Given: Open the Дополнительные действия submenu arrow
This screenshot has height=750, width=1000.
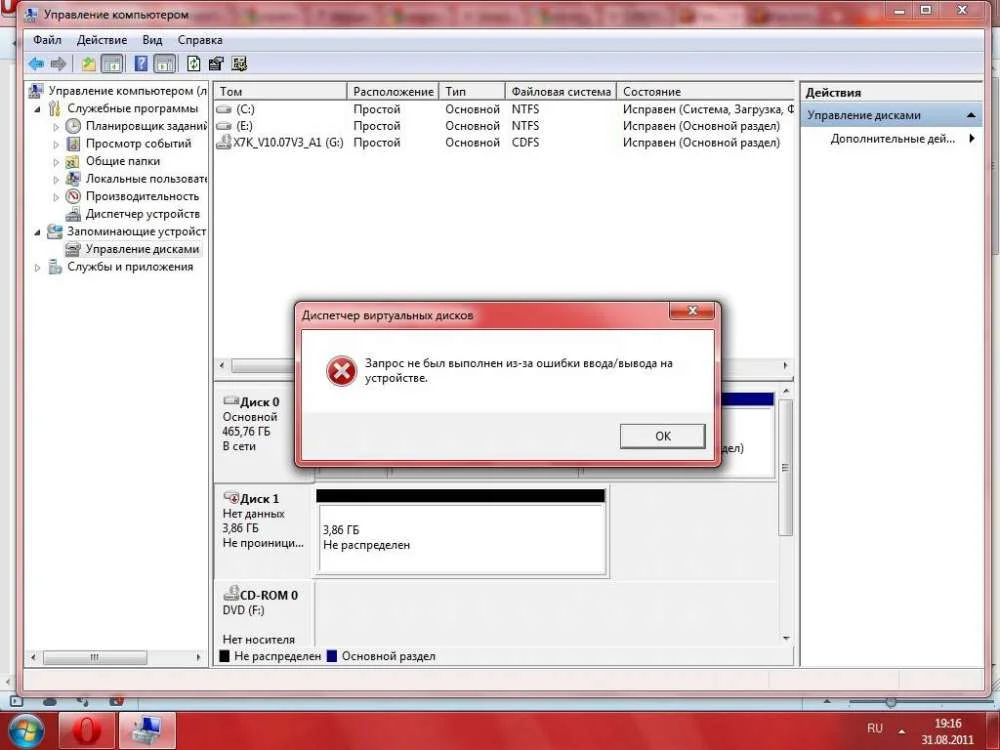Looking at the screenshot, I should pos(972,138).
